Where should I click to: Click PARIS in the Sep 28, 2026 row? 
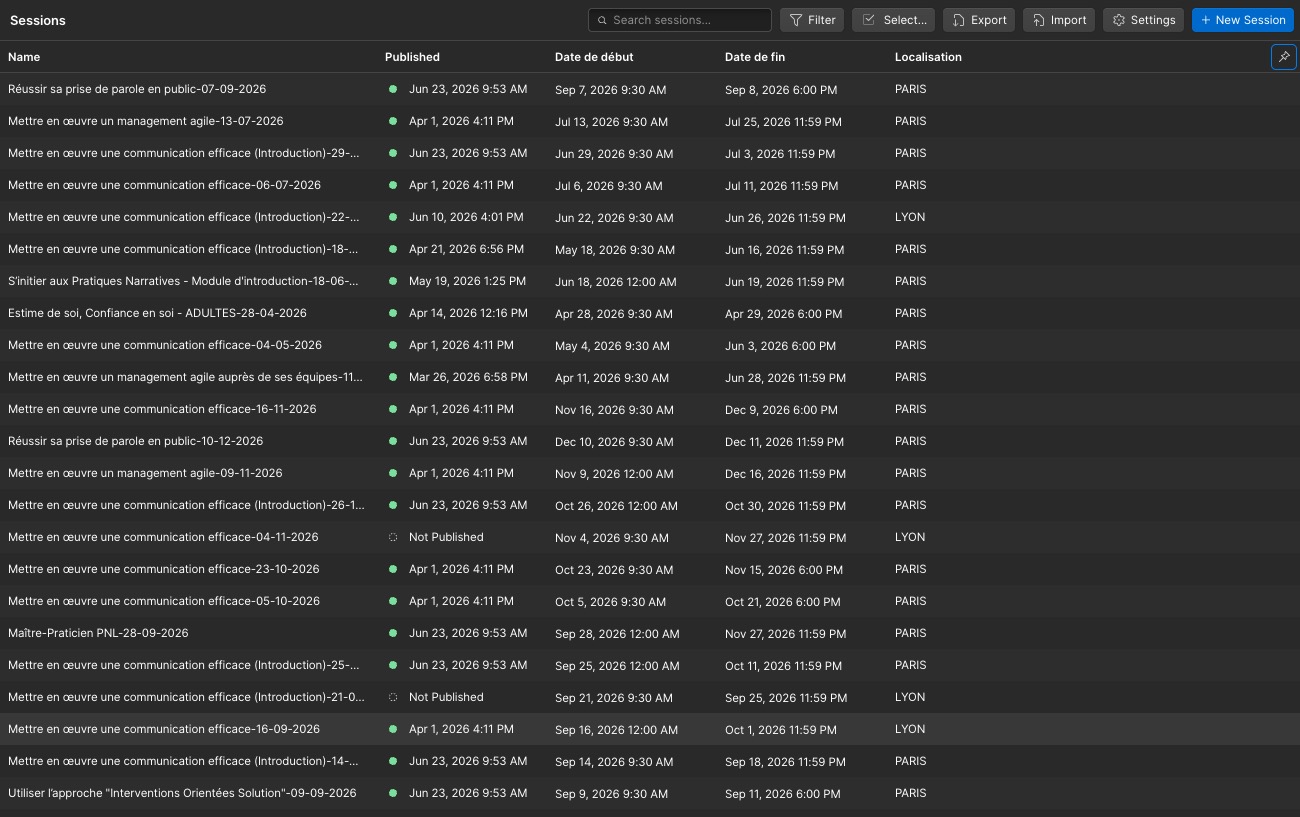click(911, 633)
